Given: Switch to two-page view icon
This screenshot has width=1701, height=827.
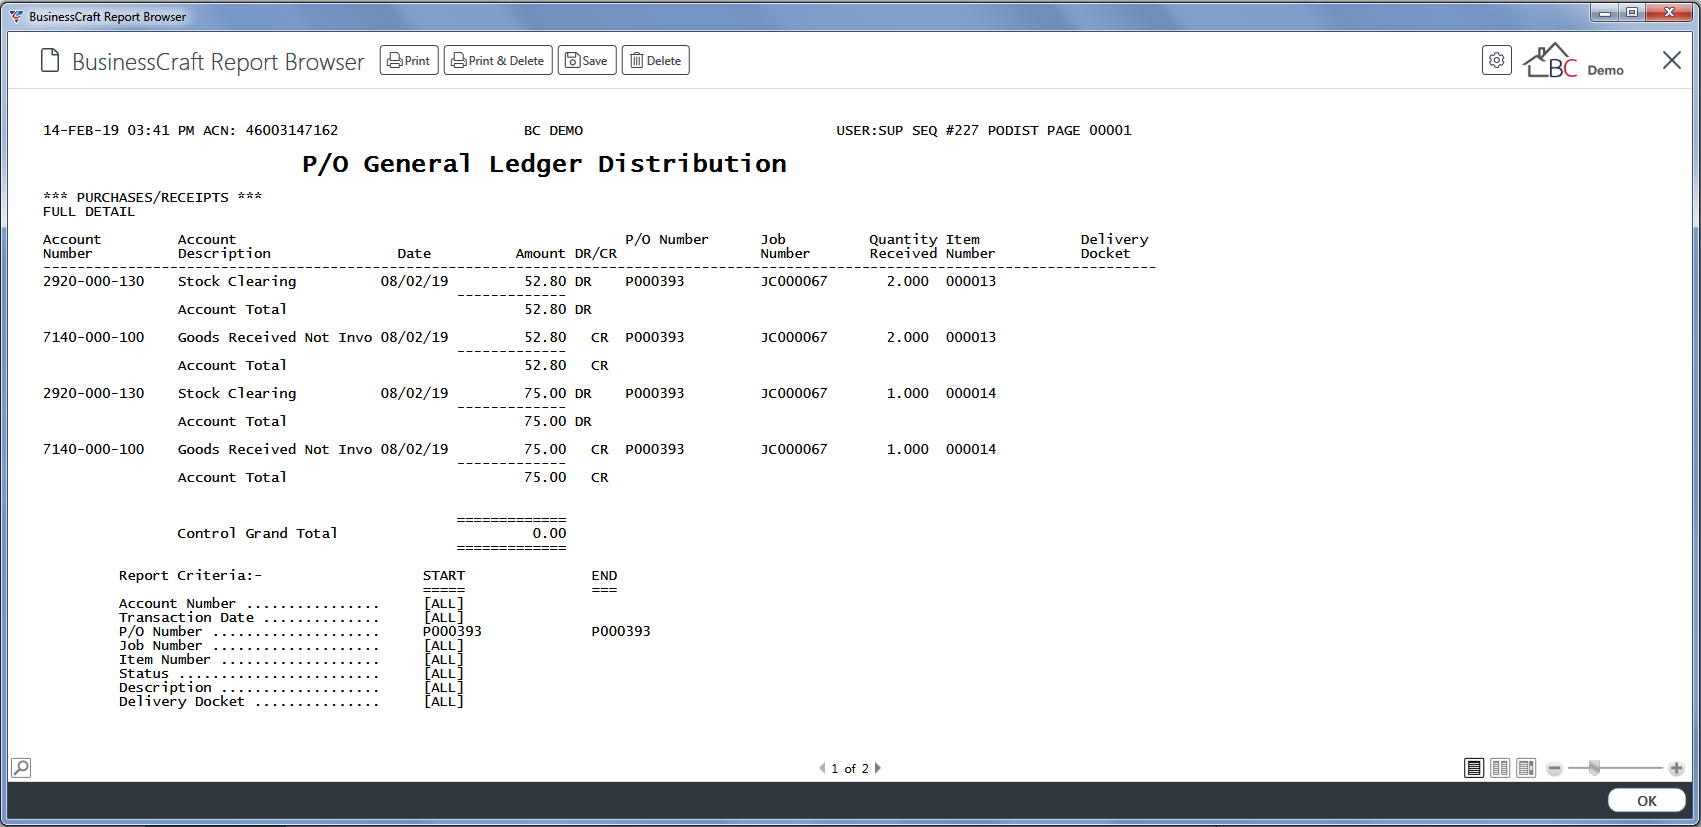Looking at the screenshot, I should (x=1500, y=768).
